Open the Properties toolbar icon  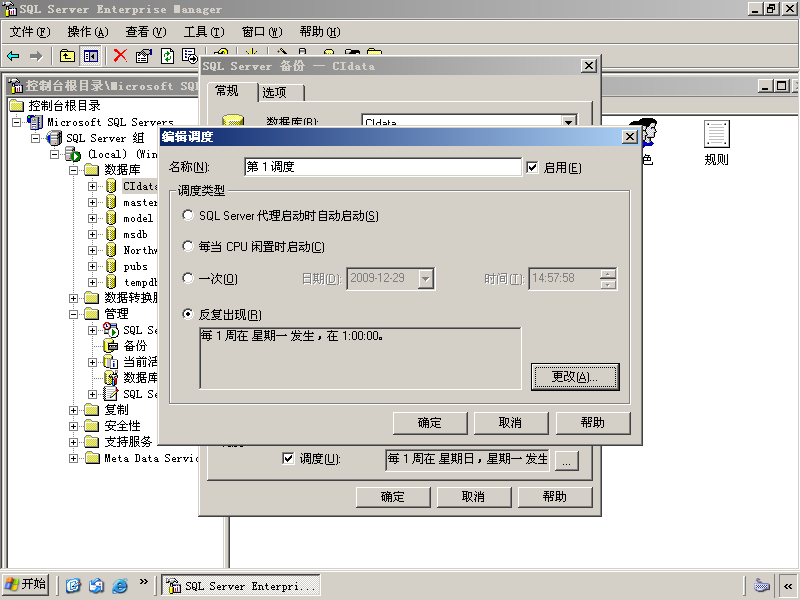[x=144, y=55]
